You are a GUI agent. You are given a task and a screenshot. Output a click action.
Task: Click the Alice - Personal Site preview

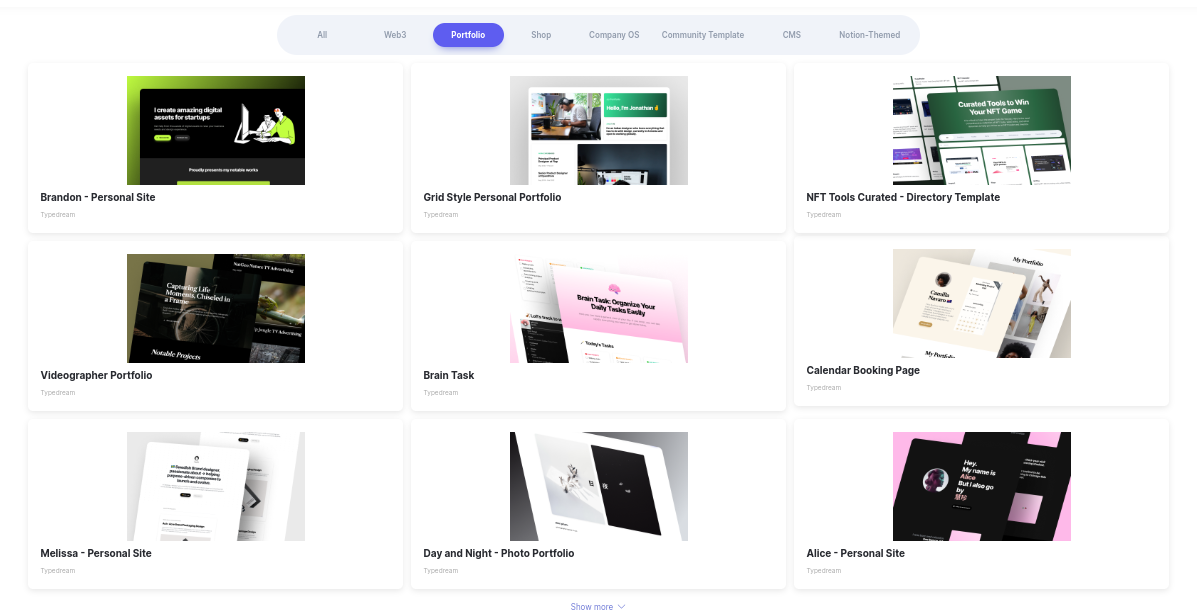(982, 487)
